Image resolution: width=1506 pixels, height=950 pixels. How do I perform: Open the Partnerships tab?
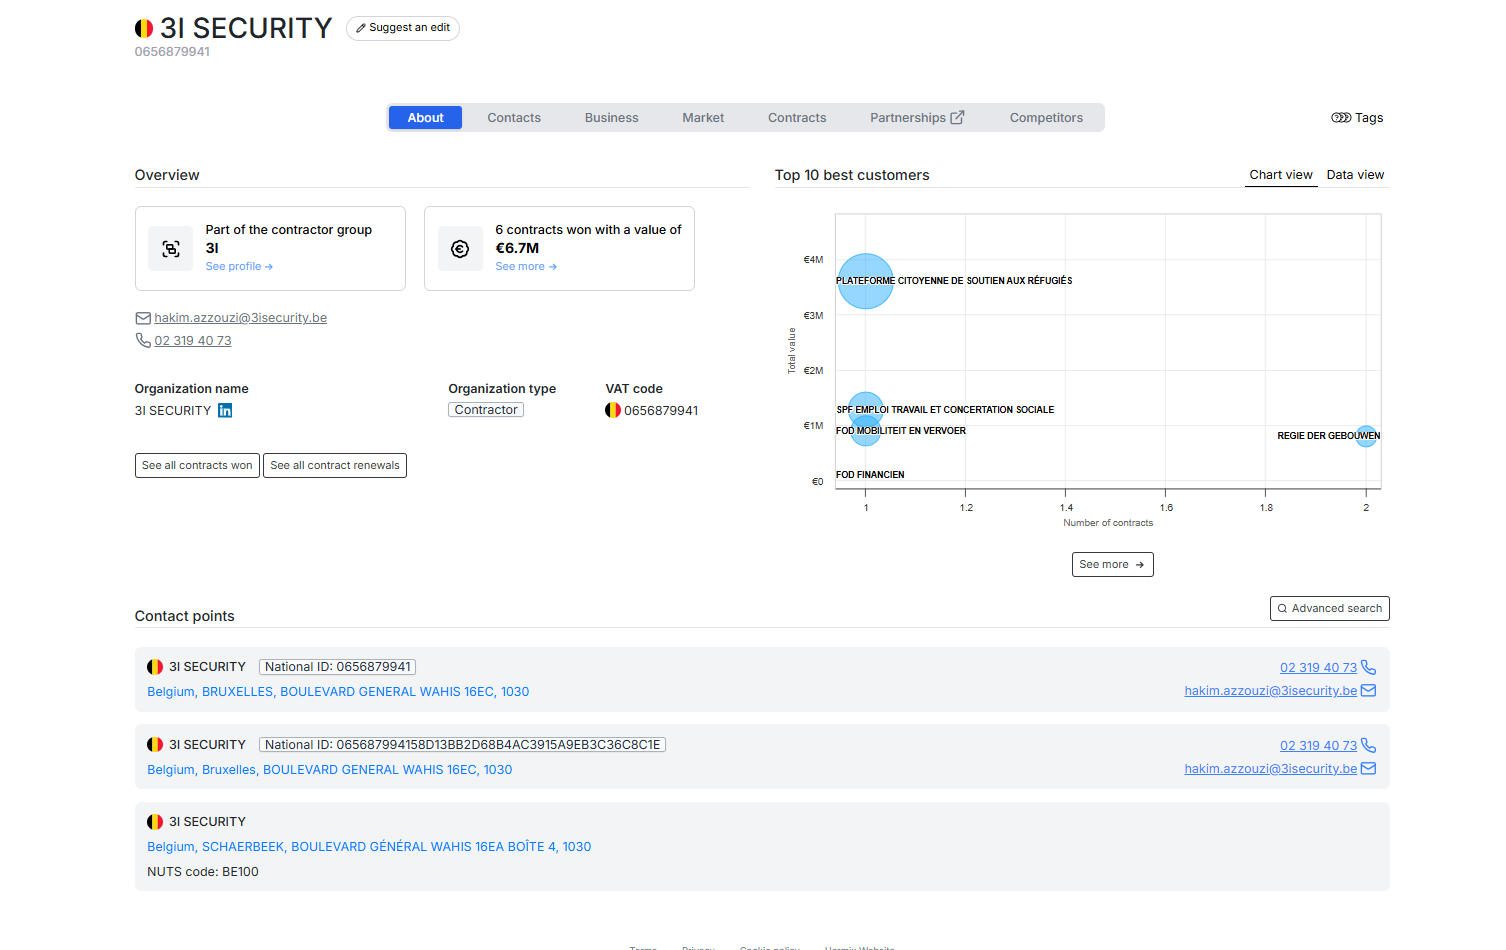tap(917, 118)
